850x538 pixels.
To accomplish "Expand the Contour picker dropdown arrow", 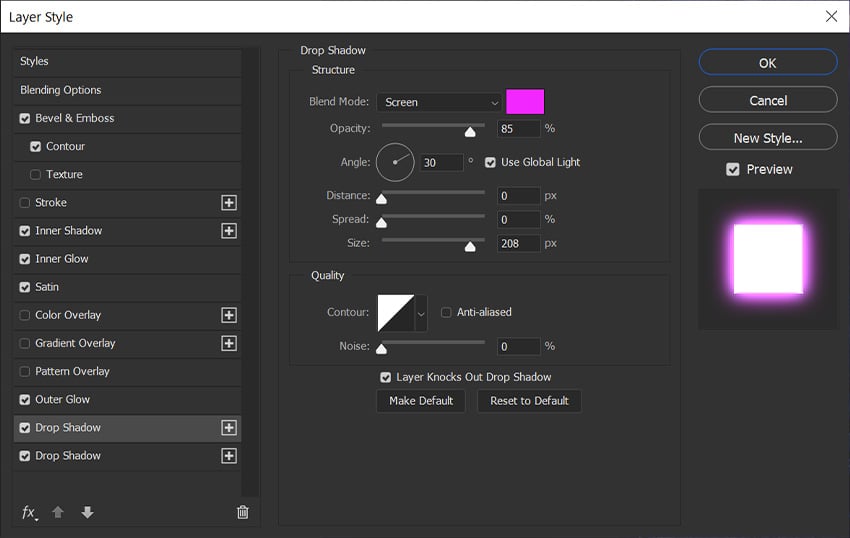I will [421, 313].
